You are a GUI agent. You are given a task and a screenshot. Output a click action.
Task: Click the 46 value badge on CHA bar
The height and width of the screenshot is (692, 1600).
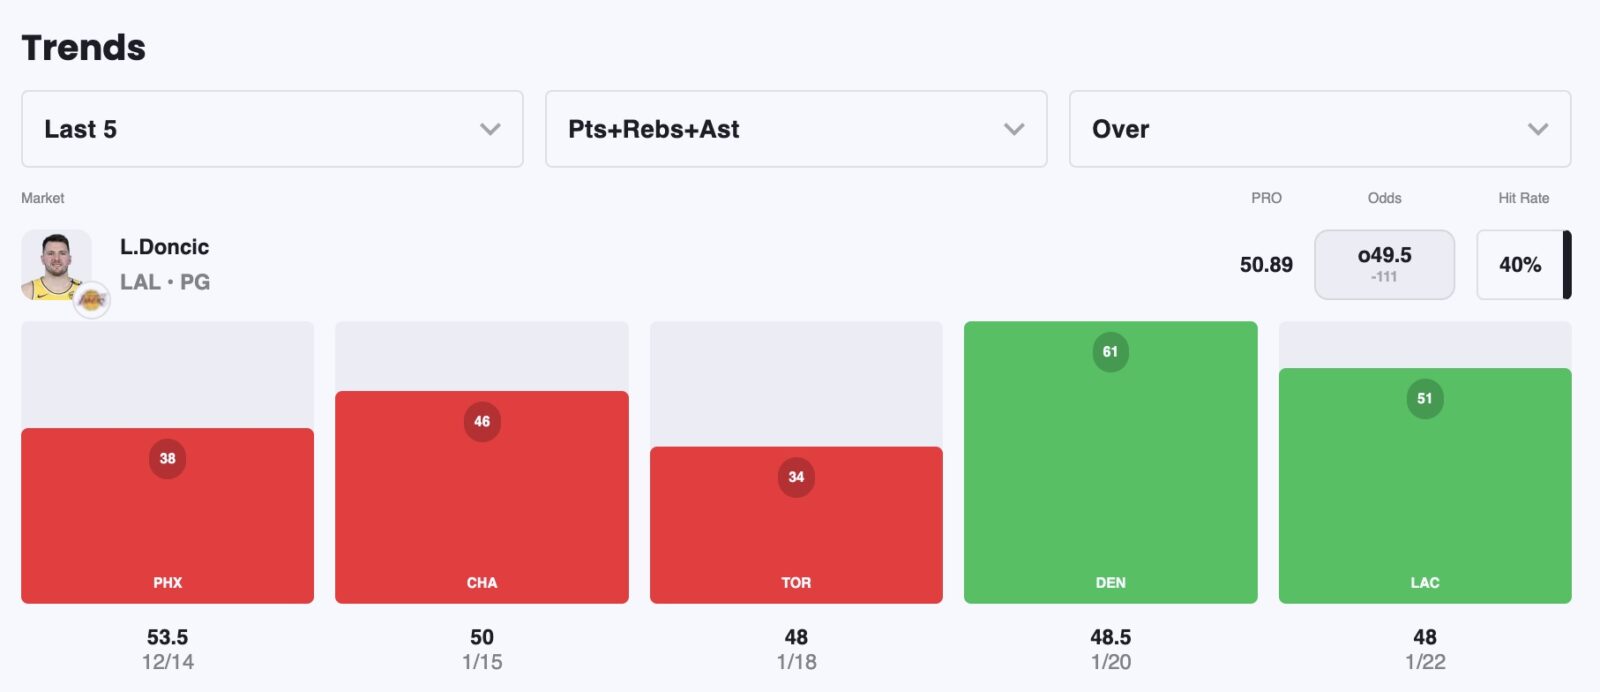point(482,422)
